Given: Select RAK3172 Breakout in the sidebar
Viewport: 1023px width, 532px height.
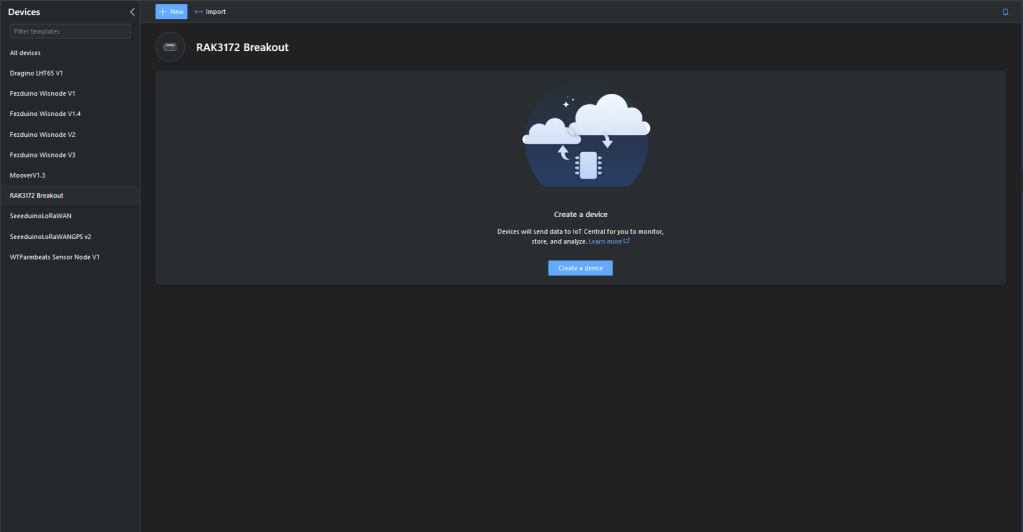Looking at the screenshot, I should (36, 195).
